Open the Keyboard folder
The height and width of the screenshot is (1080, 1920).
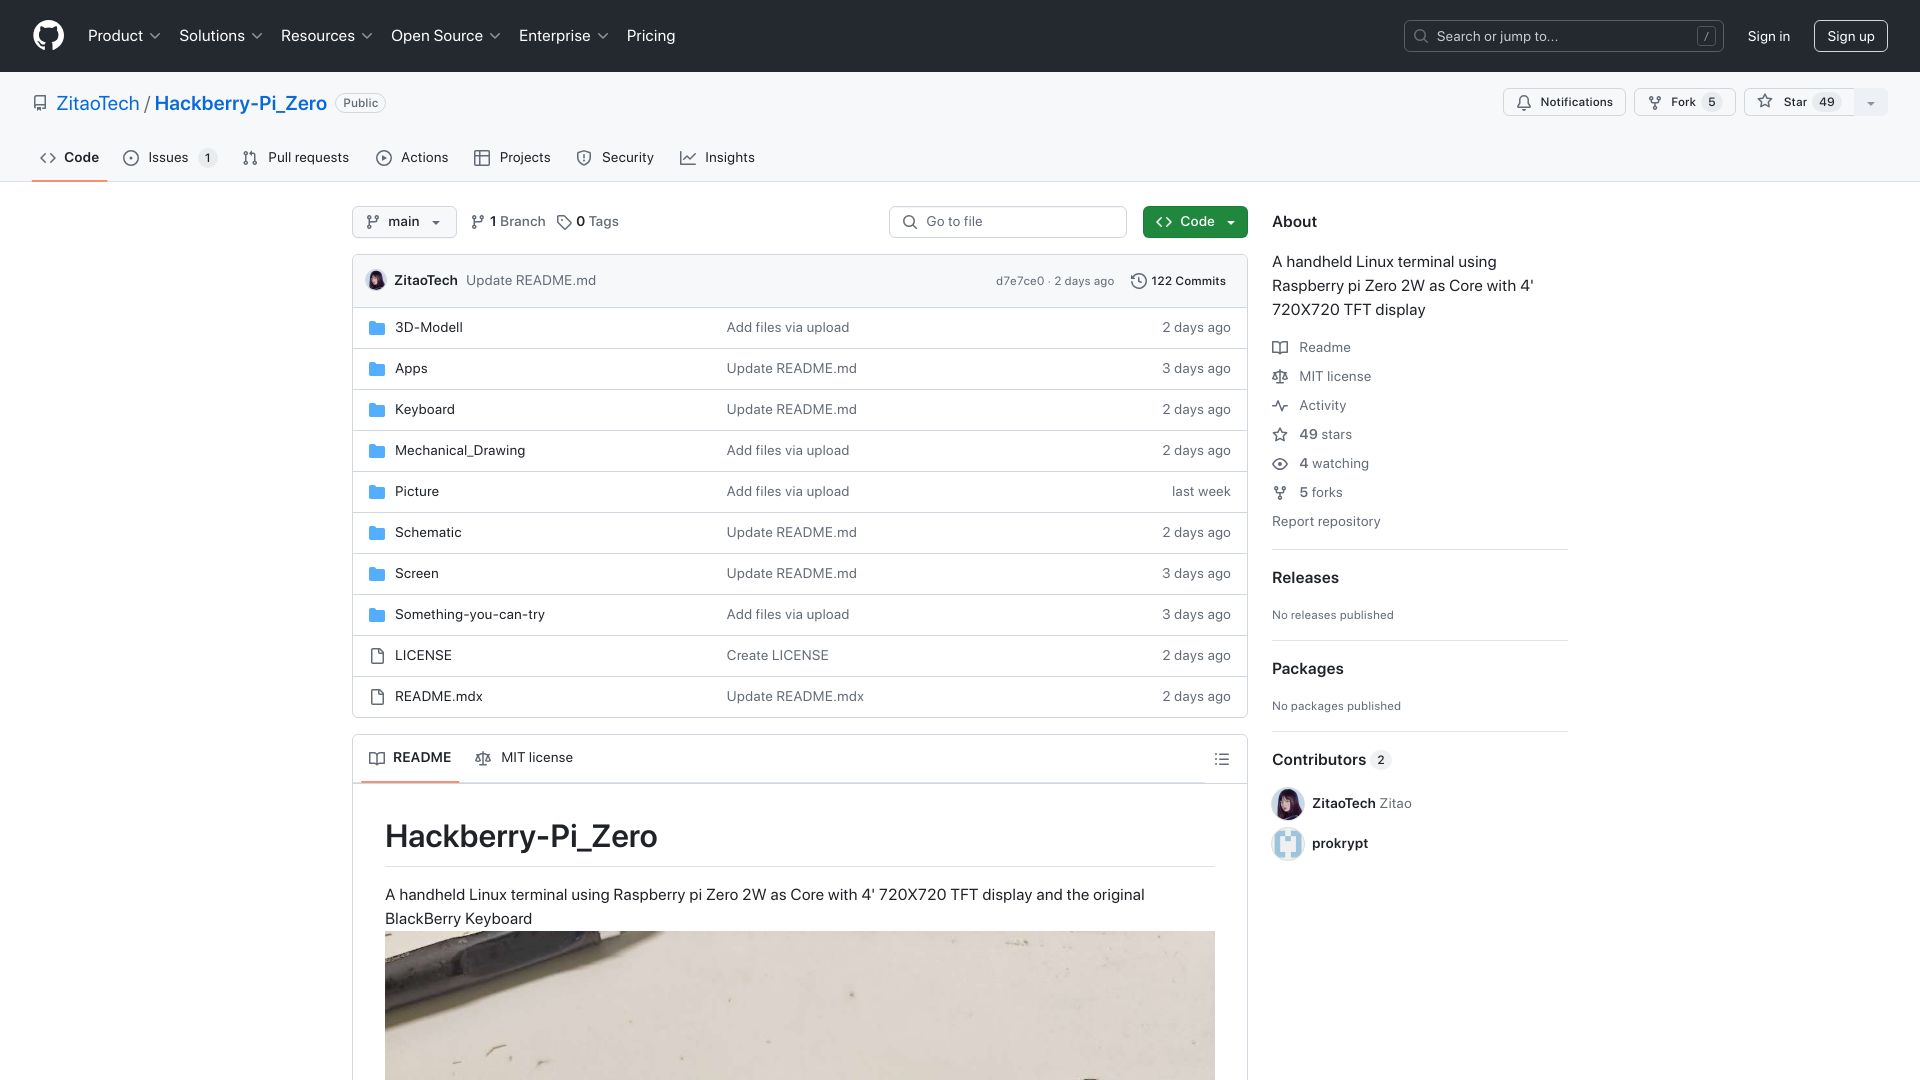coord(424,410)
